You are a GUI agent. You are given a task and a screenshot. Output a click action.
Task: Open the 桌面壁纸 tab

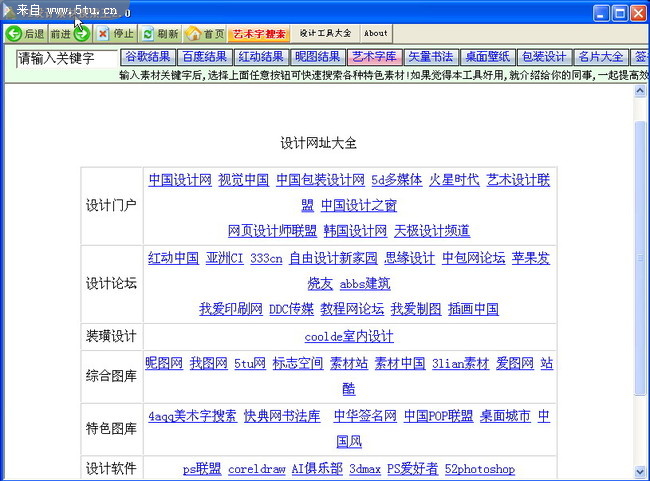click(x=487, y=57)
